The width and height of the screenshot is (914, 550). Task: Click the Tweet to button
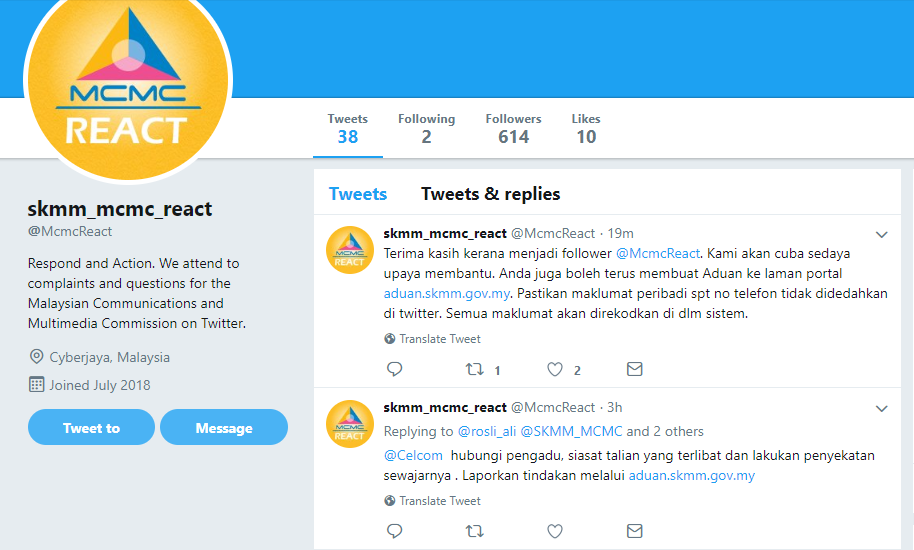[x=91, y=428]
